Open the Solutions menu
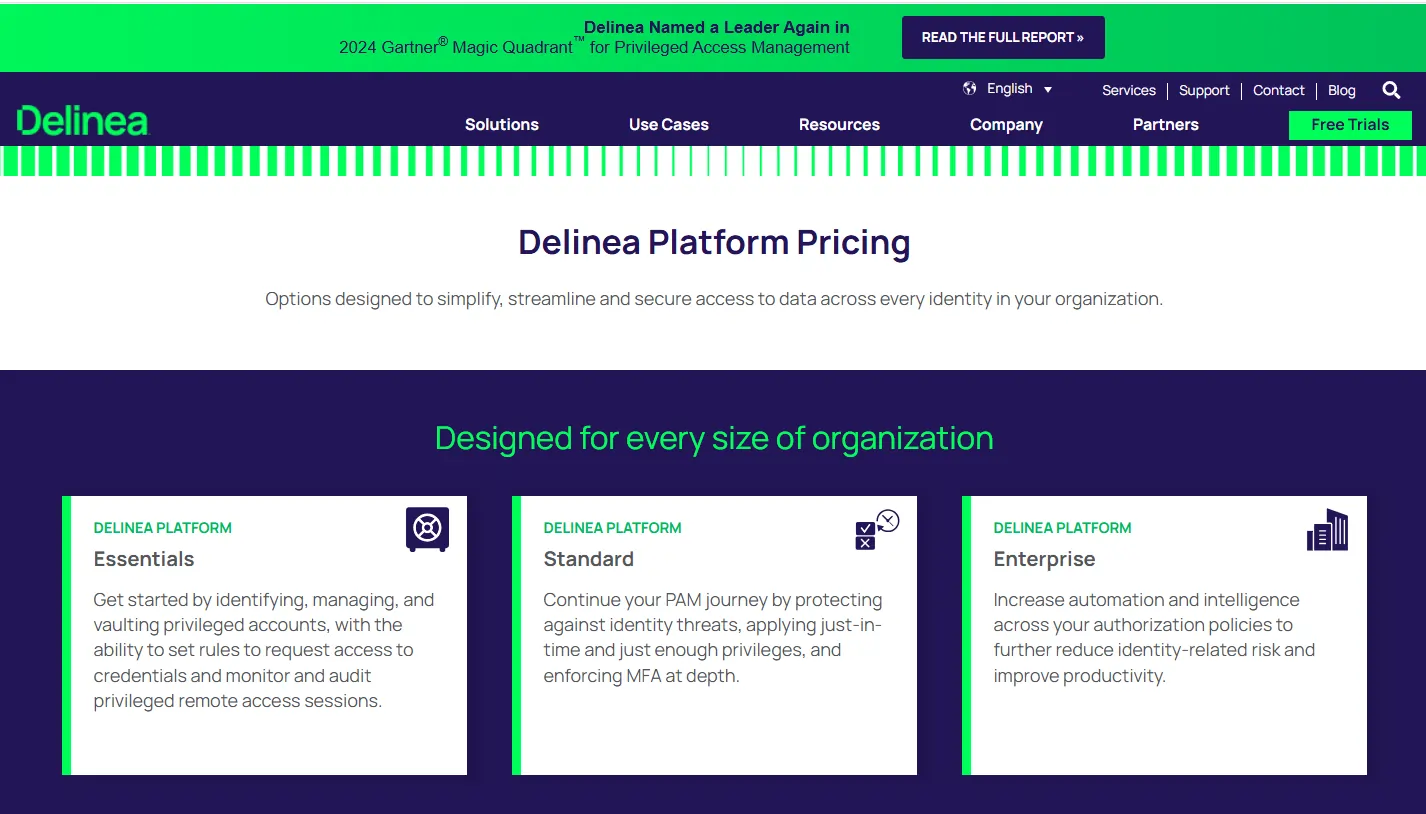This screenshot has height=814, width=1426. pyautogui.click(x=502, y=124)
